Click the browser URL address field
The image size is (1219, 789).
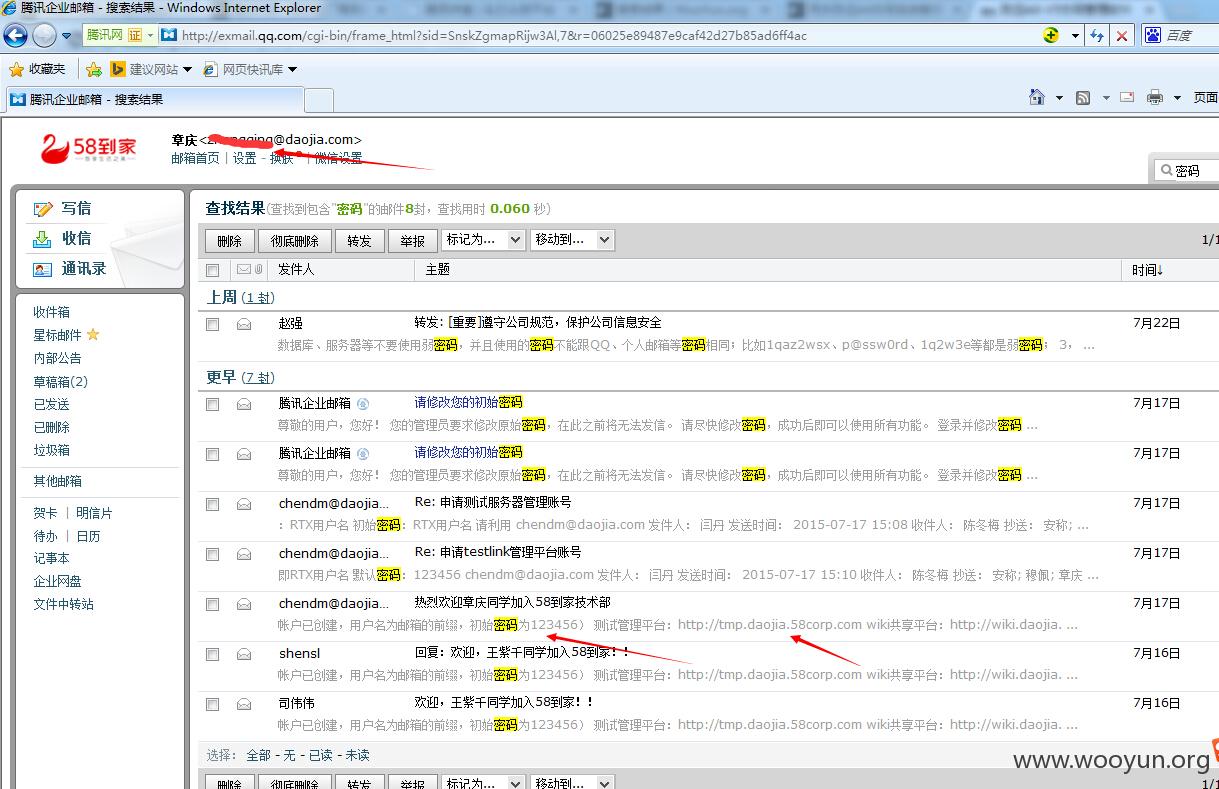600,35
